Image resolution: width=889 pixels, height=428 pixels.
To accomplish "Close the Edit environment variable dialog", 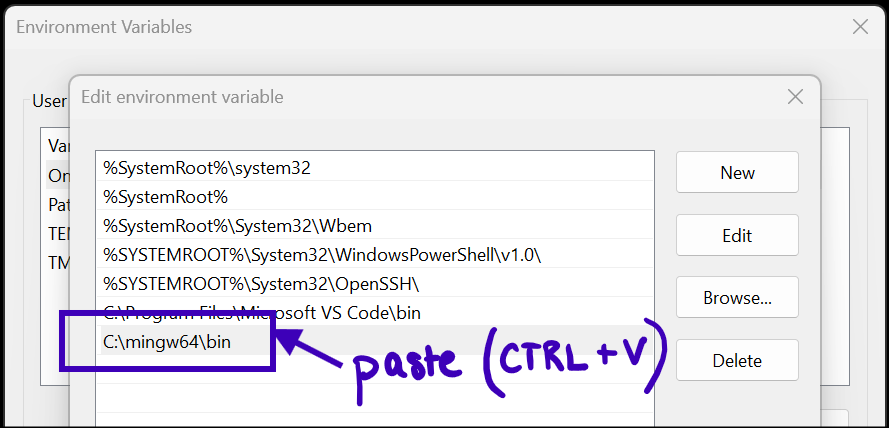I will [795, 97].
